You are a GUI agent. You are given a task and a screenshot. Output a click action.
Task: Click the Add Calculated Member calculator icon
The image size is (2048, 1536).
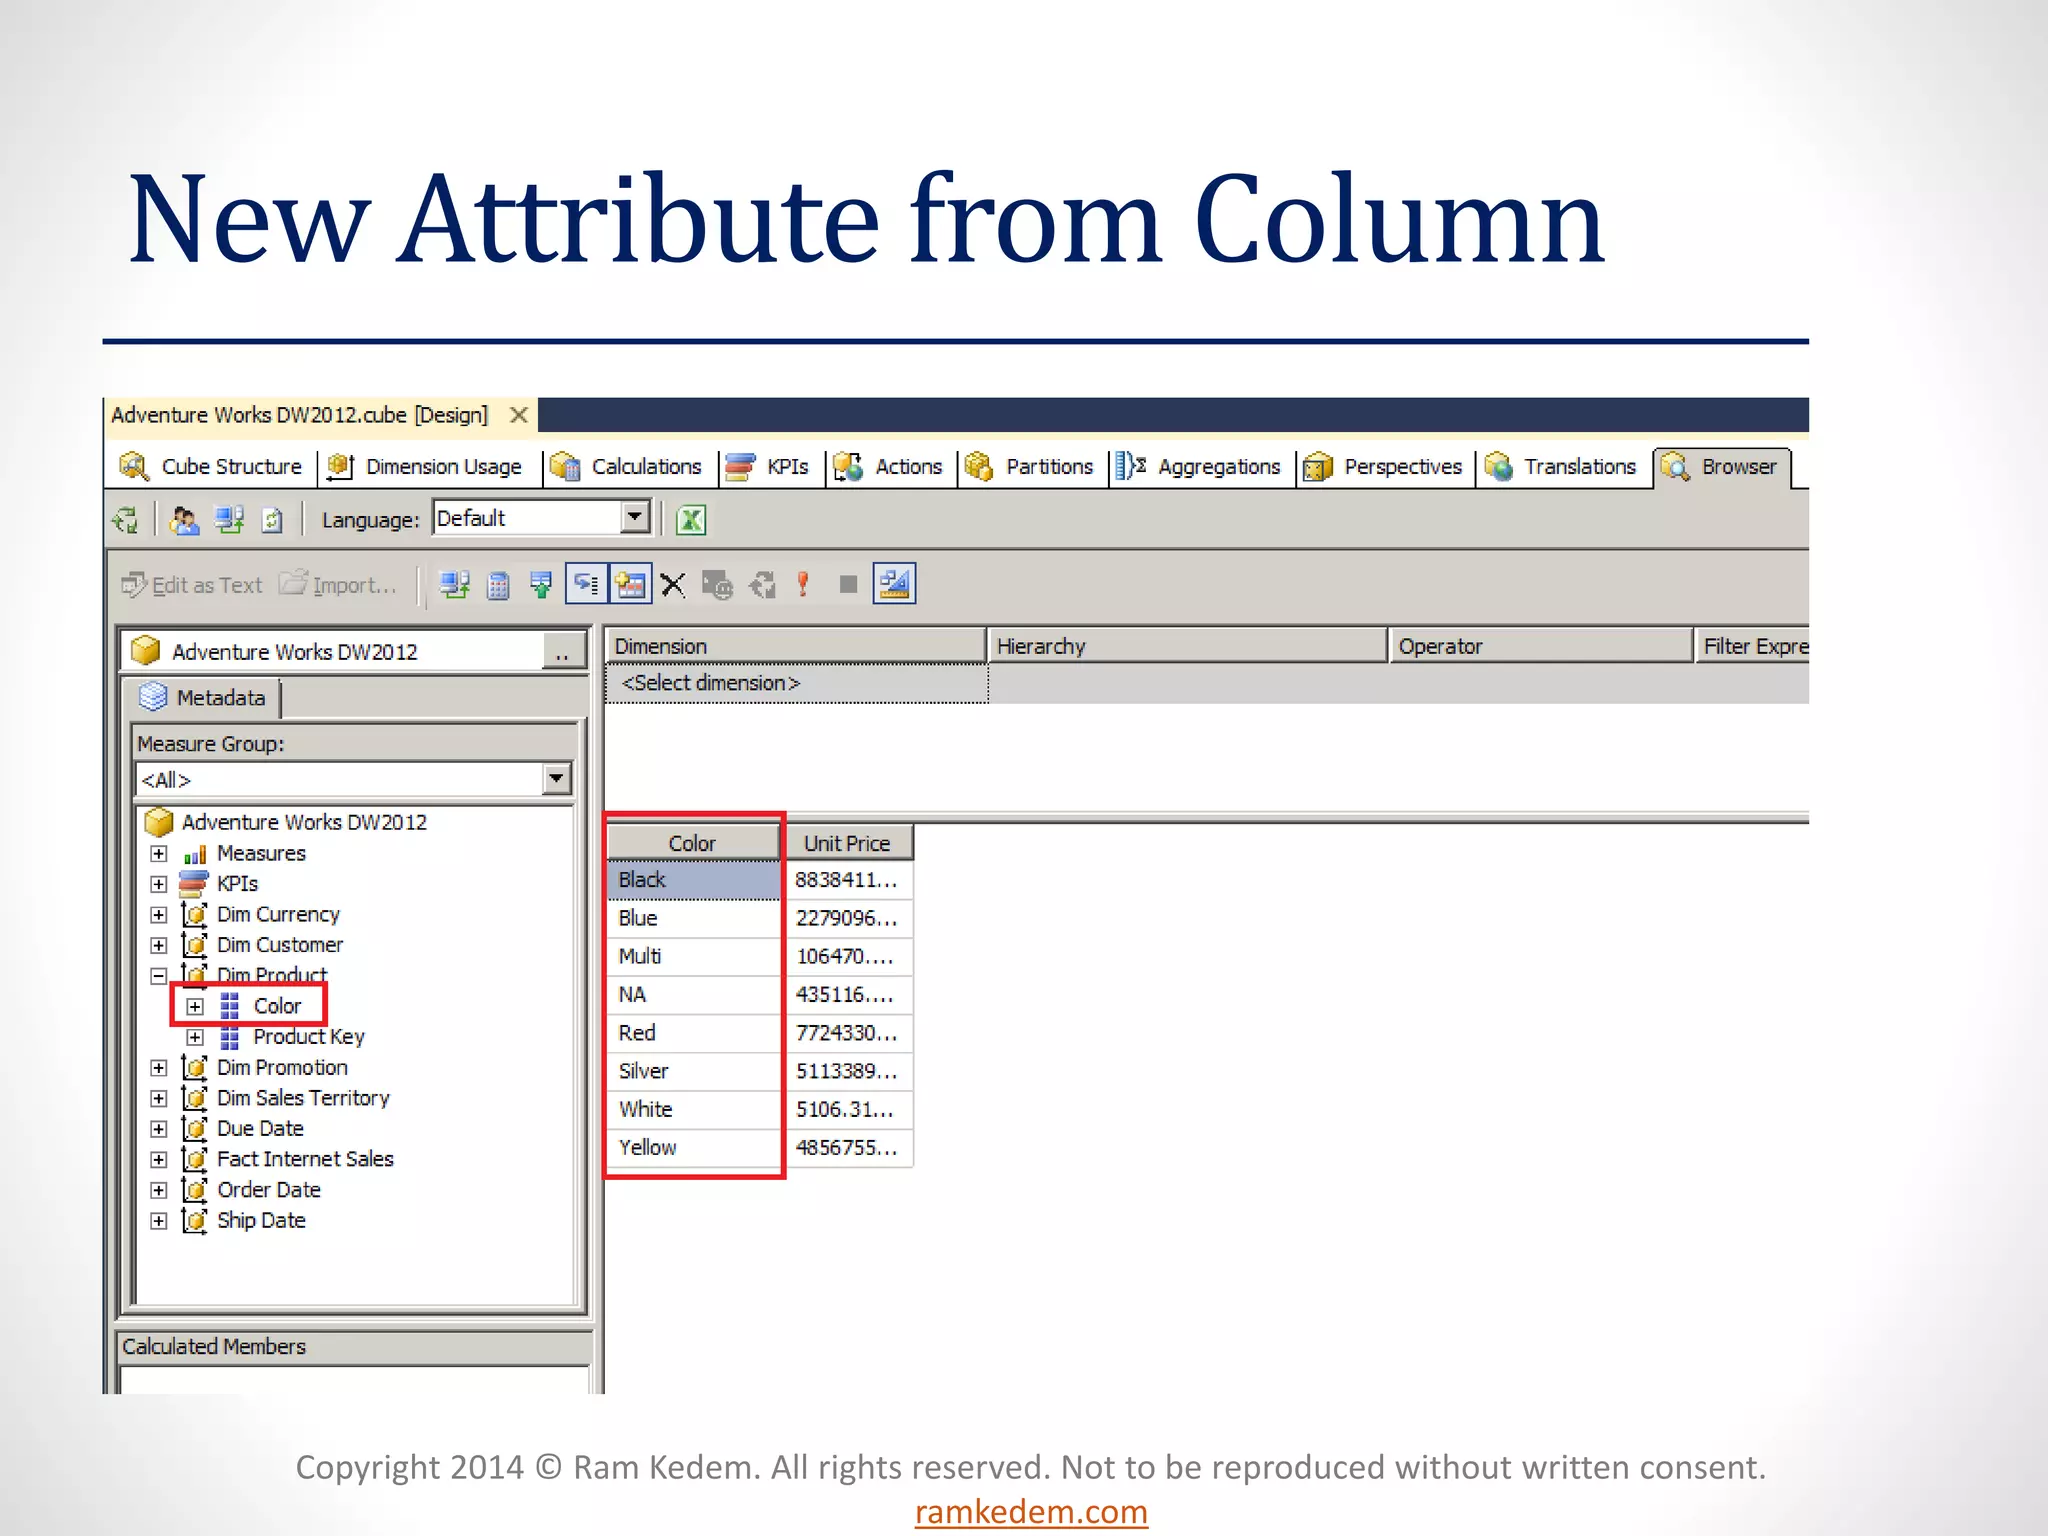click(498, 585)
